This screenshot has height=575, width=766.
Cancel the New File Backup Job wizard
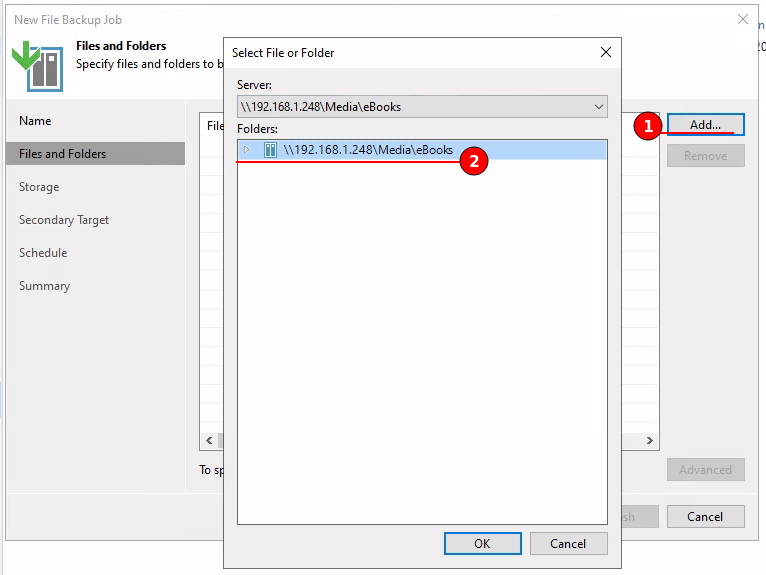(x=705, y=516)
